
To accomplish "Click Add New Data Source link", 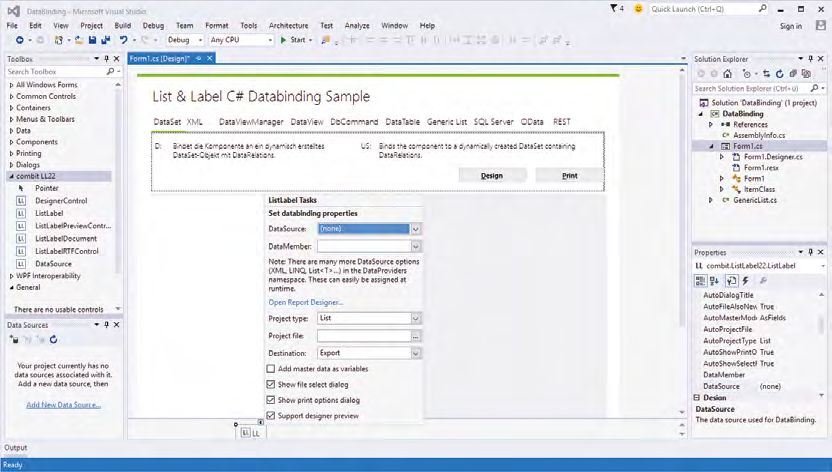I will tap(64, 405).
